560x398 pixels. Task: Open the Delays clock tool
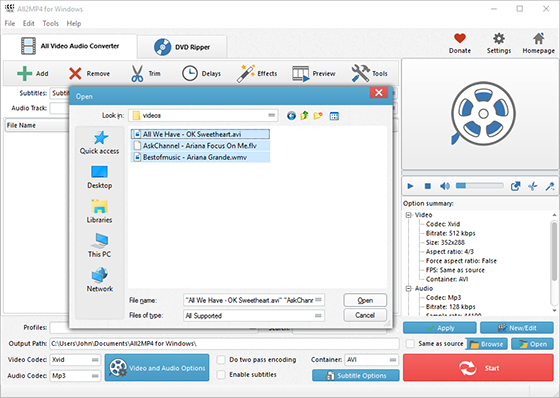point(201,74)
